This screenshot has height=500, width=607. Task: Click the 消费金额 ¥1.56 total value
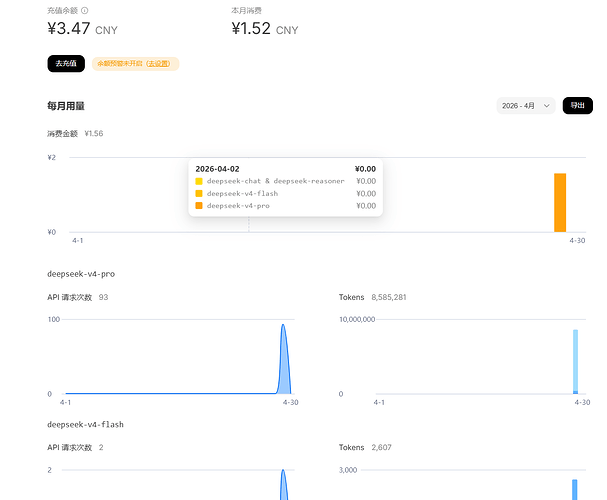tap(94, 134)
